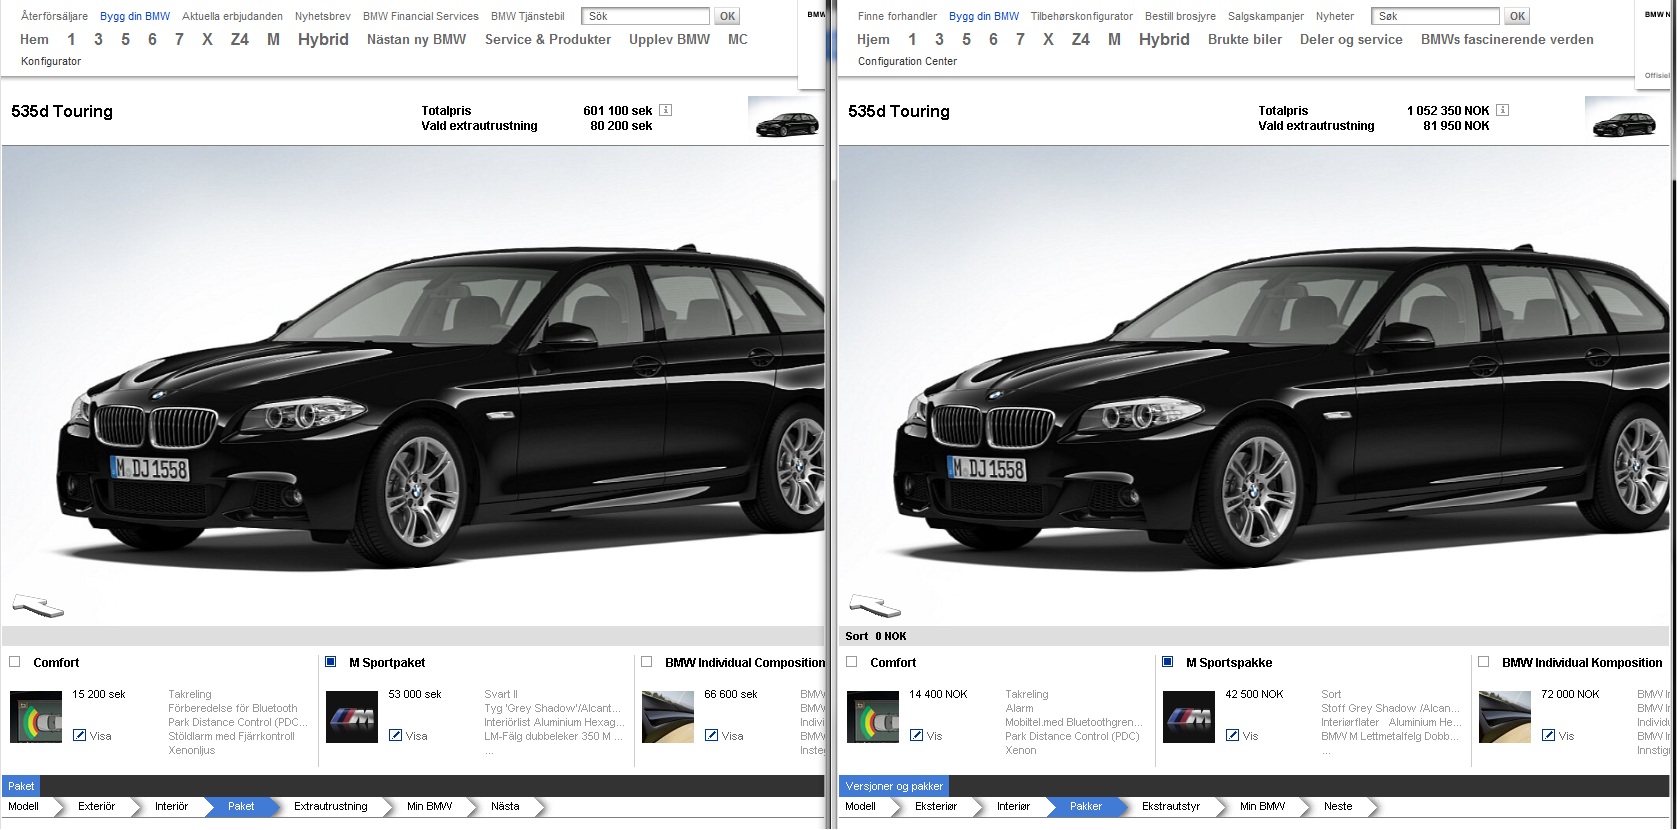Open the Nyhetsbrev link
Viewport: 1677px width, 830px height.
pyautogui.click(x=323, y=16)
